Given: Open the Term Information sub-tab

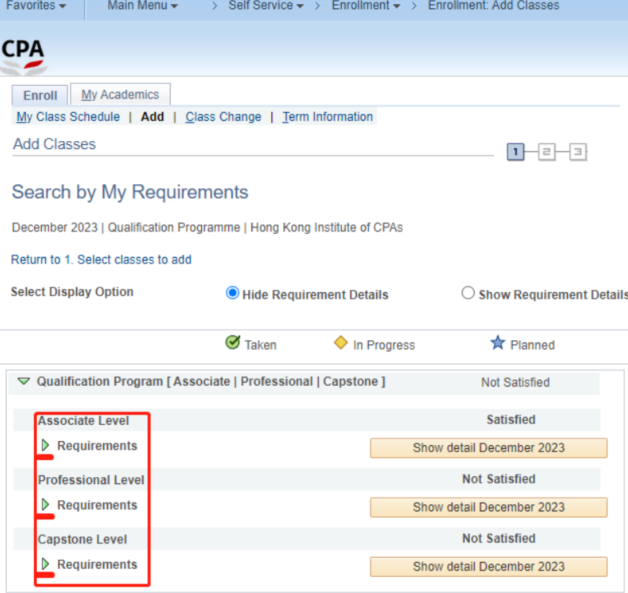Looking at the screenshot, I should 328,117.
